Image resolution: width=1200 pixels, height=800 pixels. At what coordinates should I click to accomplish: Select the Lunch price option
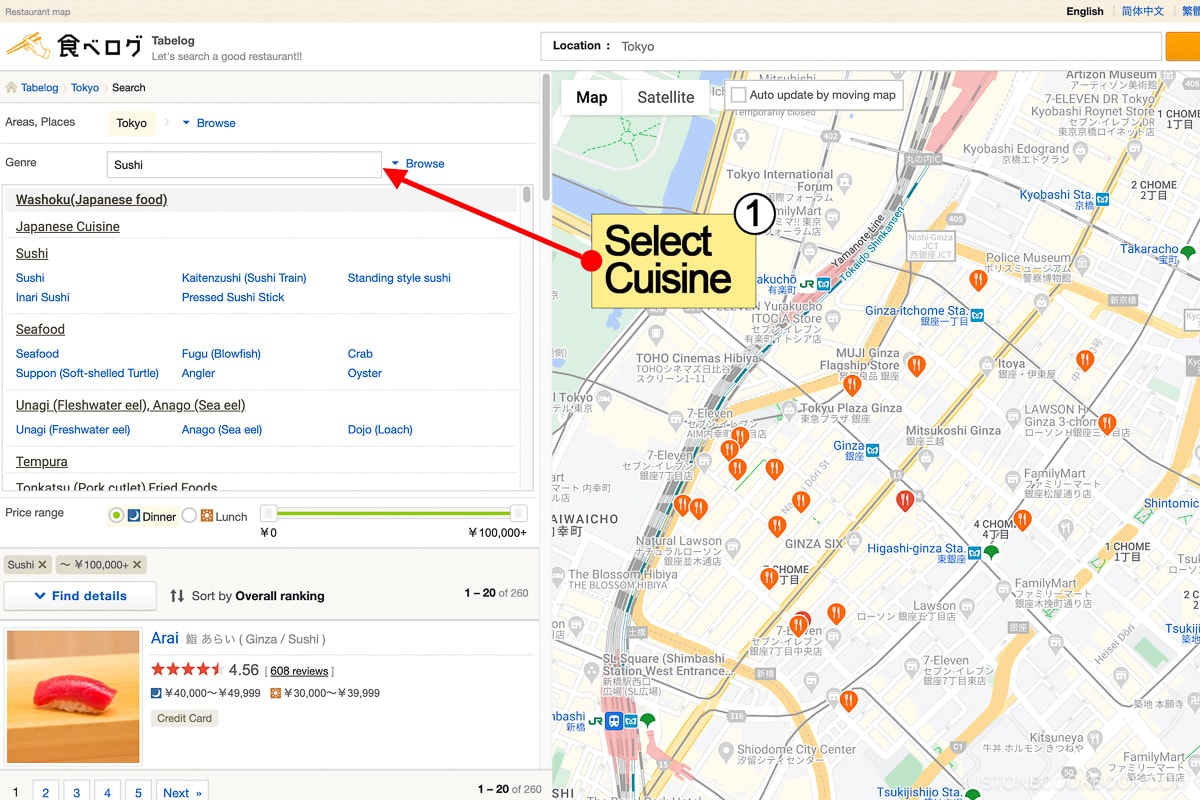[189, 516]
